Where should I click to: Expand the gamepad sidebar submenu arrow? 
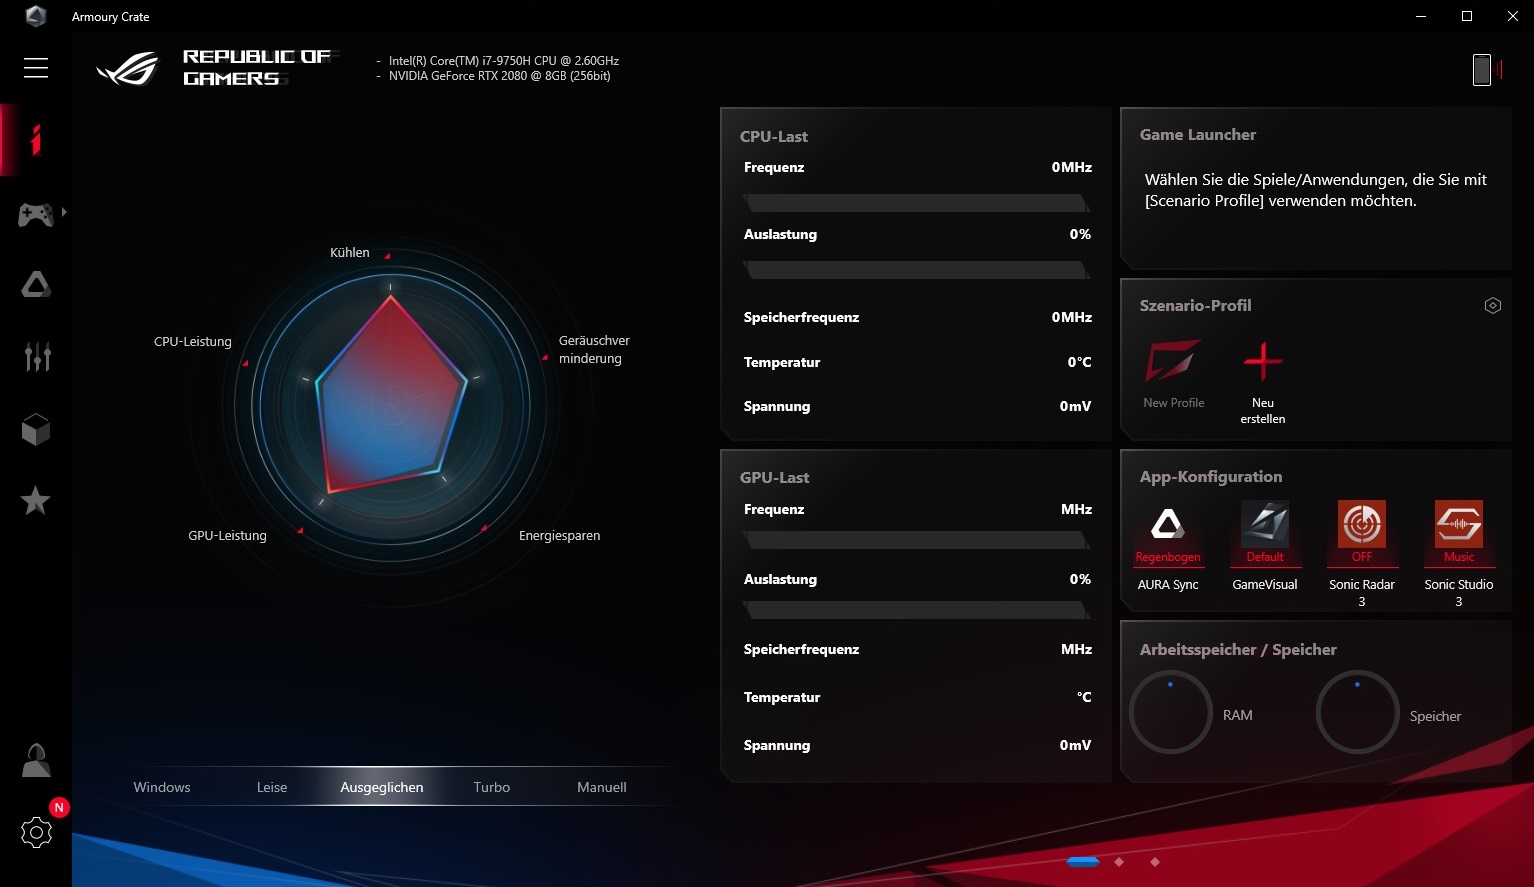point(64,212)
